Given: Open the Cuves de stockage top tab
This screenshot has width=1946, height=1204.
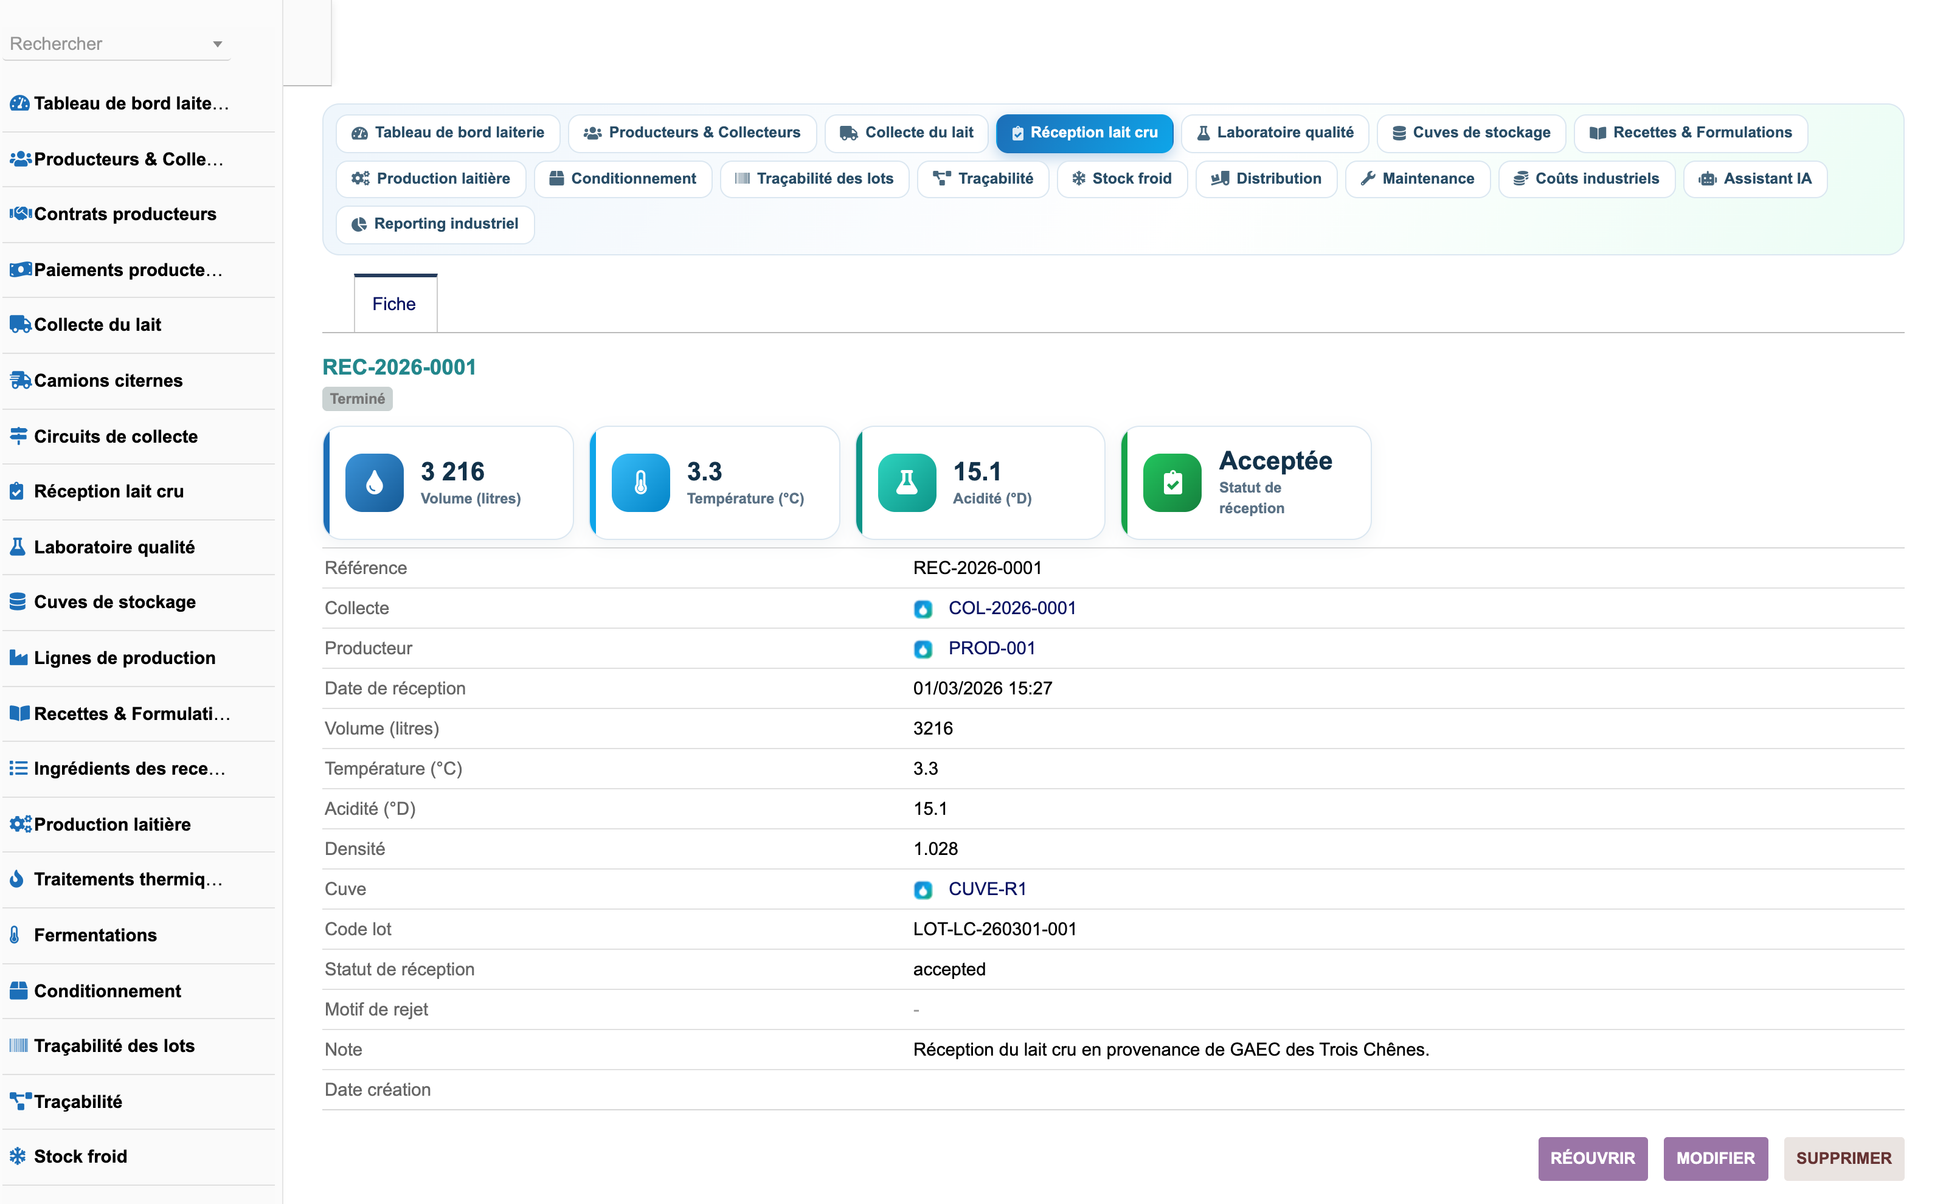Looking at the screenshot, I should tap(1471, 133).
